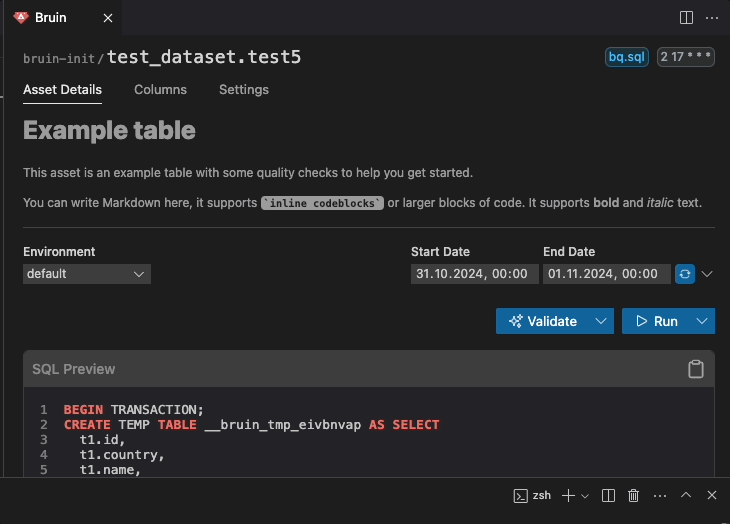Image resolution: width=730 pixels, height=524 pixels.
Task: Split the editor with the layout icon
Action: pos(686,18)
